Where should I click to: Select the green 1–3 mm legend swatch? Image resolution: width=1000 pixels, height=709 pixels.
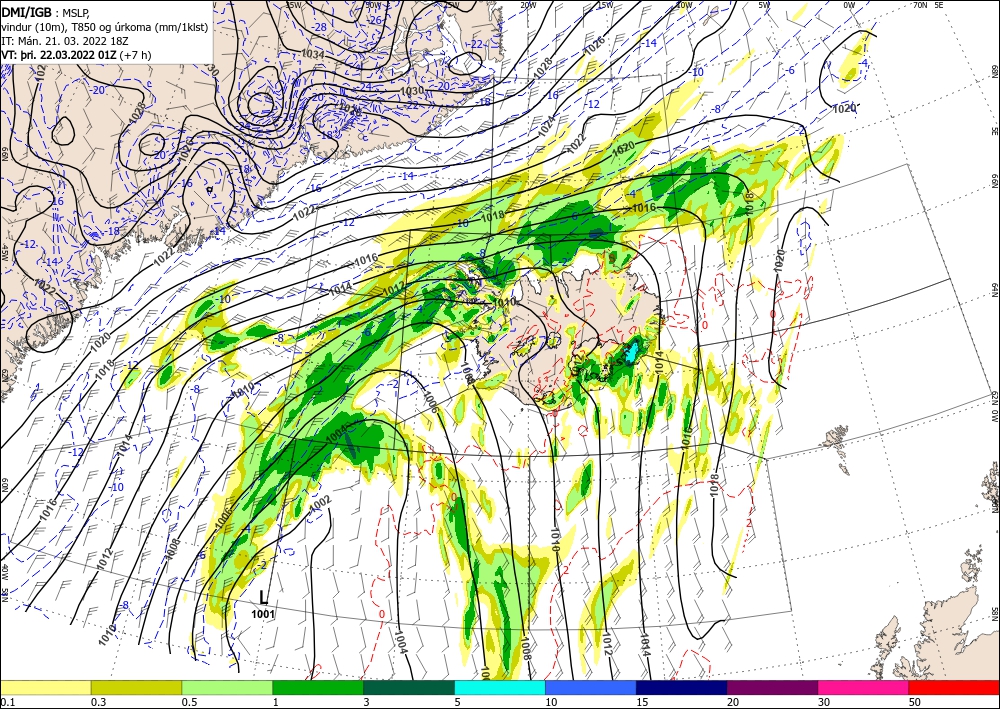(x=318, y=687)
